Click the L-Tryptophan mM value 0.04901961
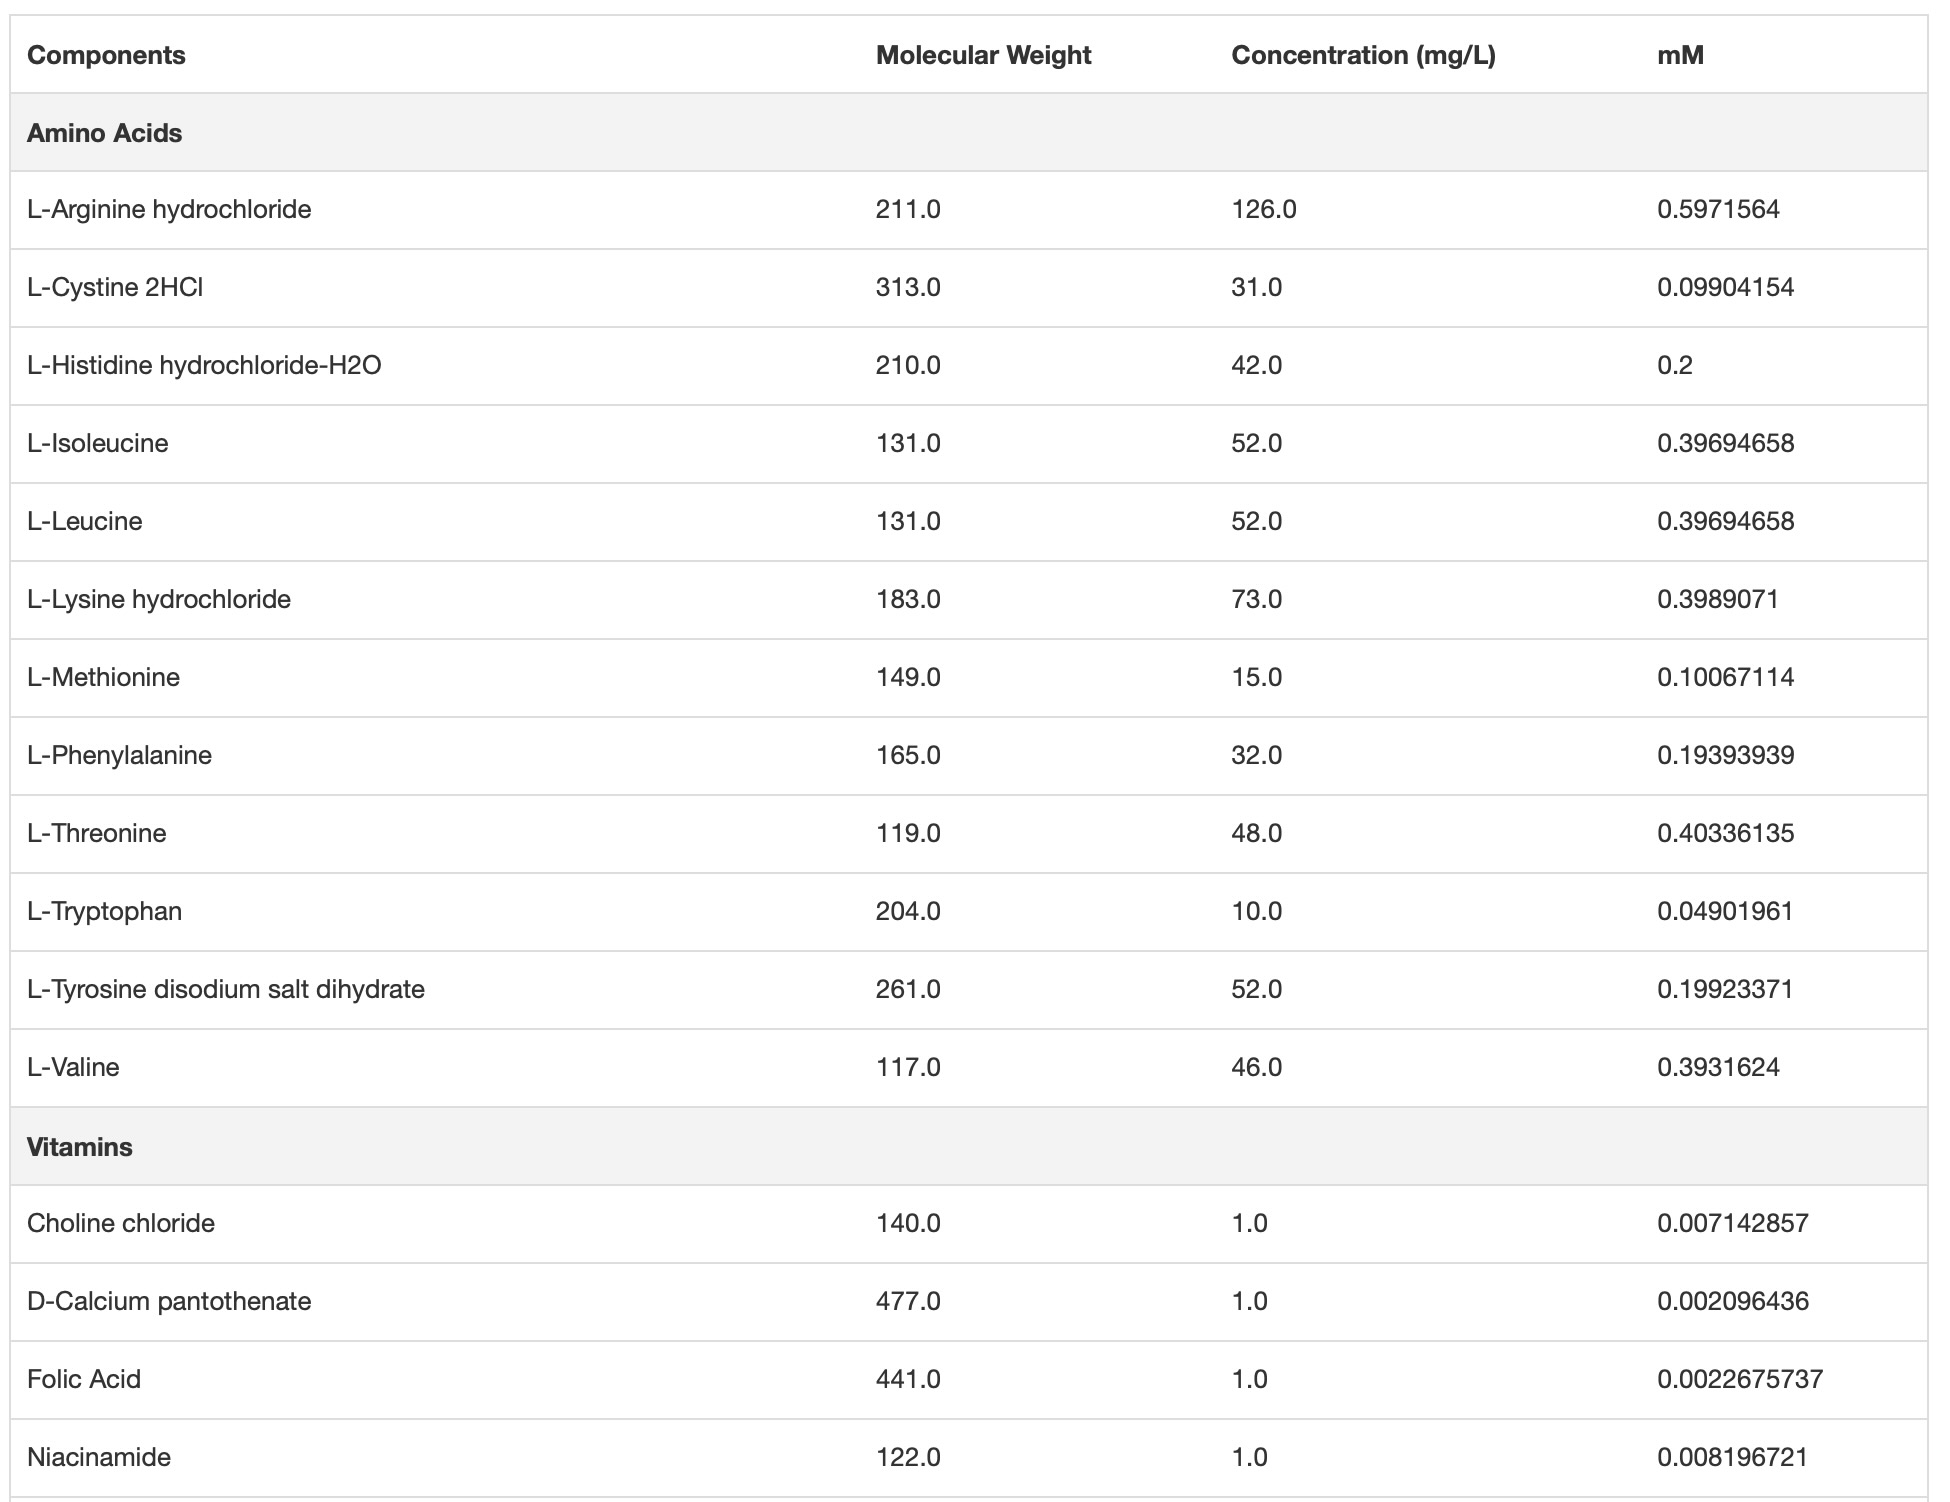Screen dimensions: 1950x1502 coord(1725,911)
